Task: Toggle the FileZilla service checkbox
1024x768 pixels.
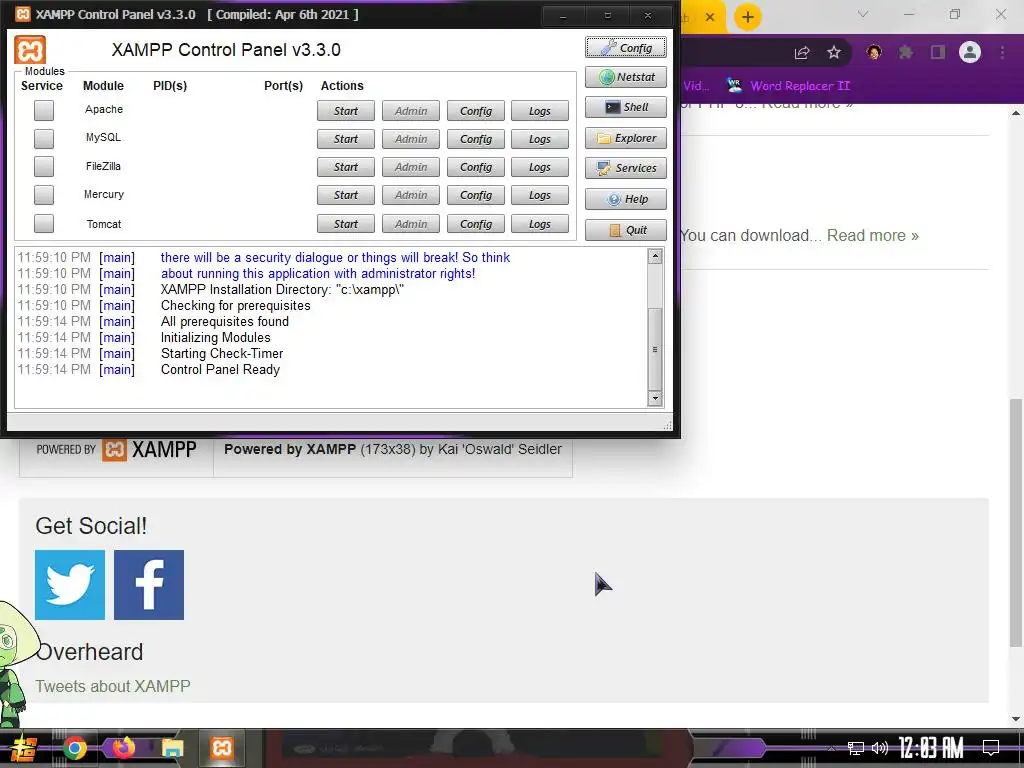Action: 44,167
